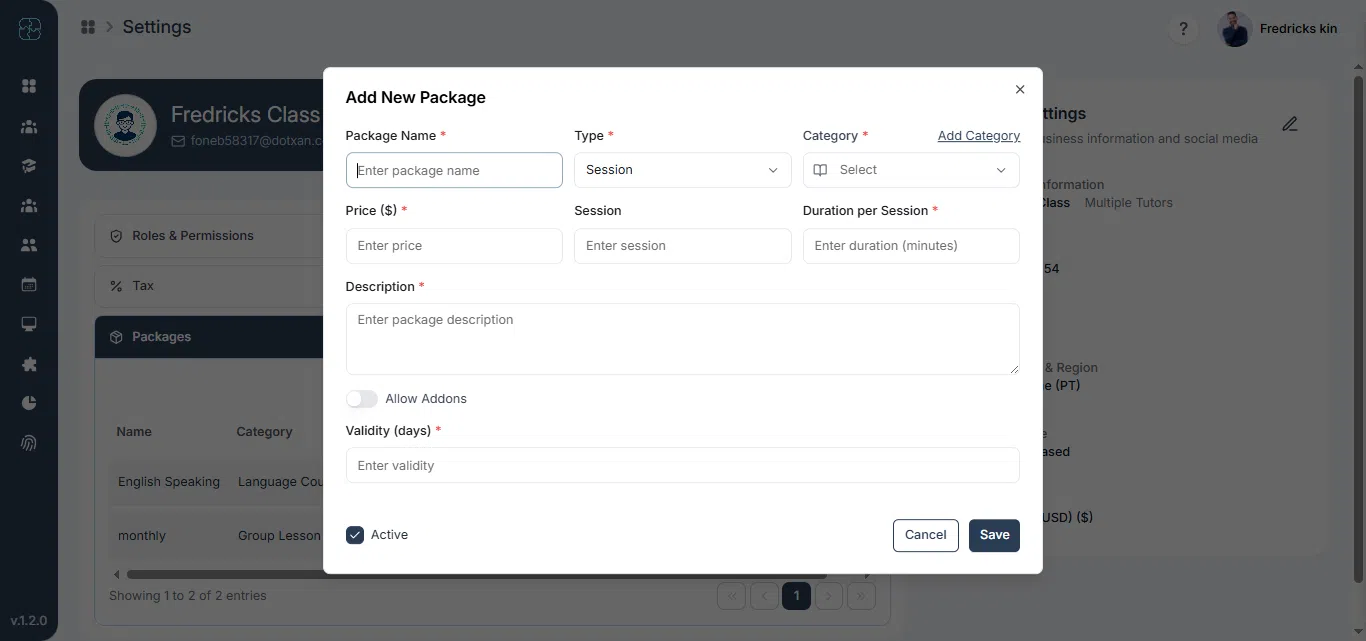Uncheck the Active checkbox

(355, 535)
